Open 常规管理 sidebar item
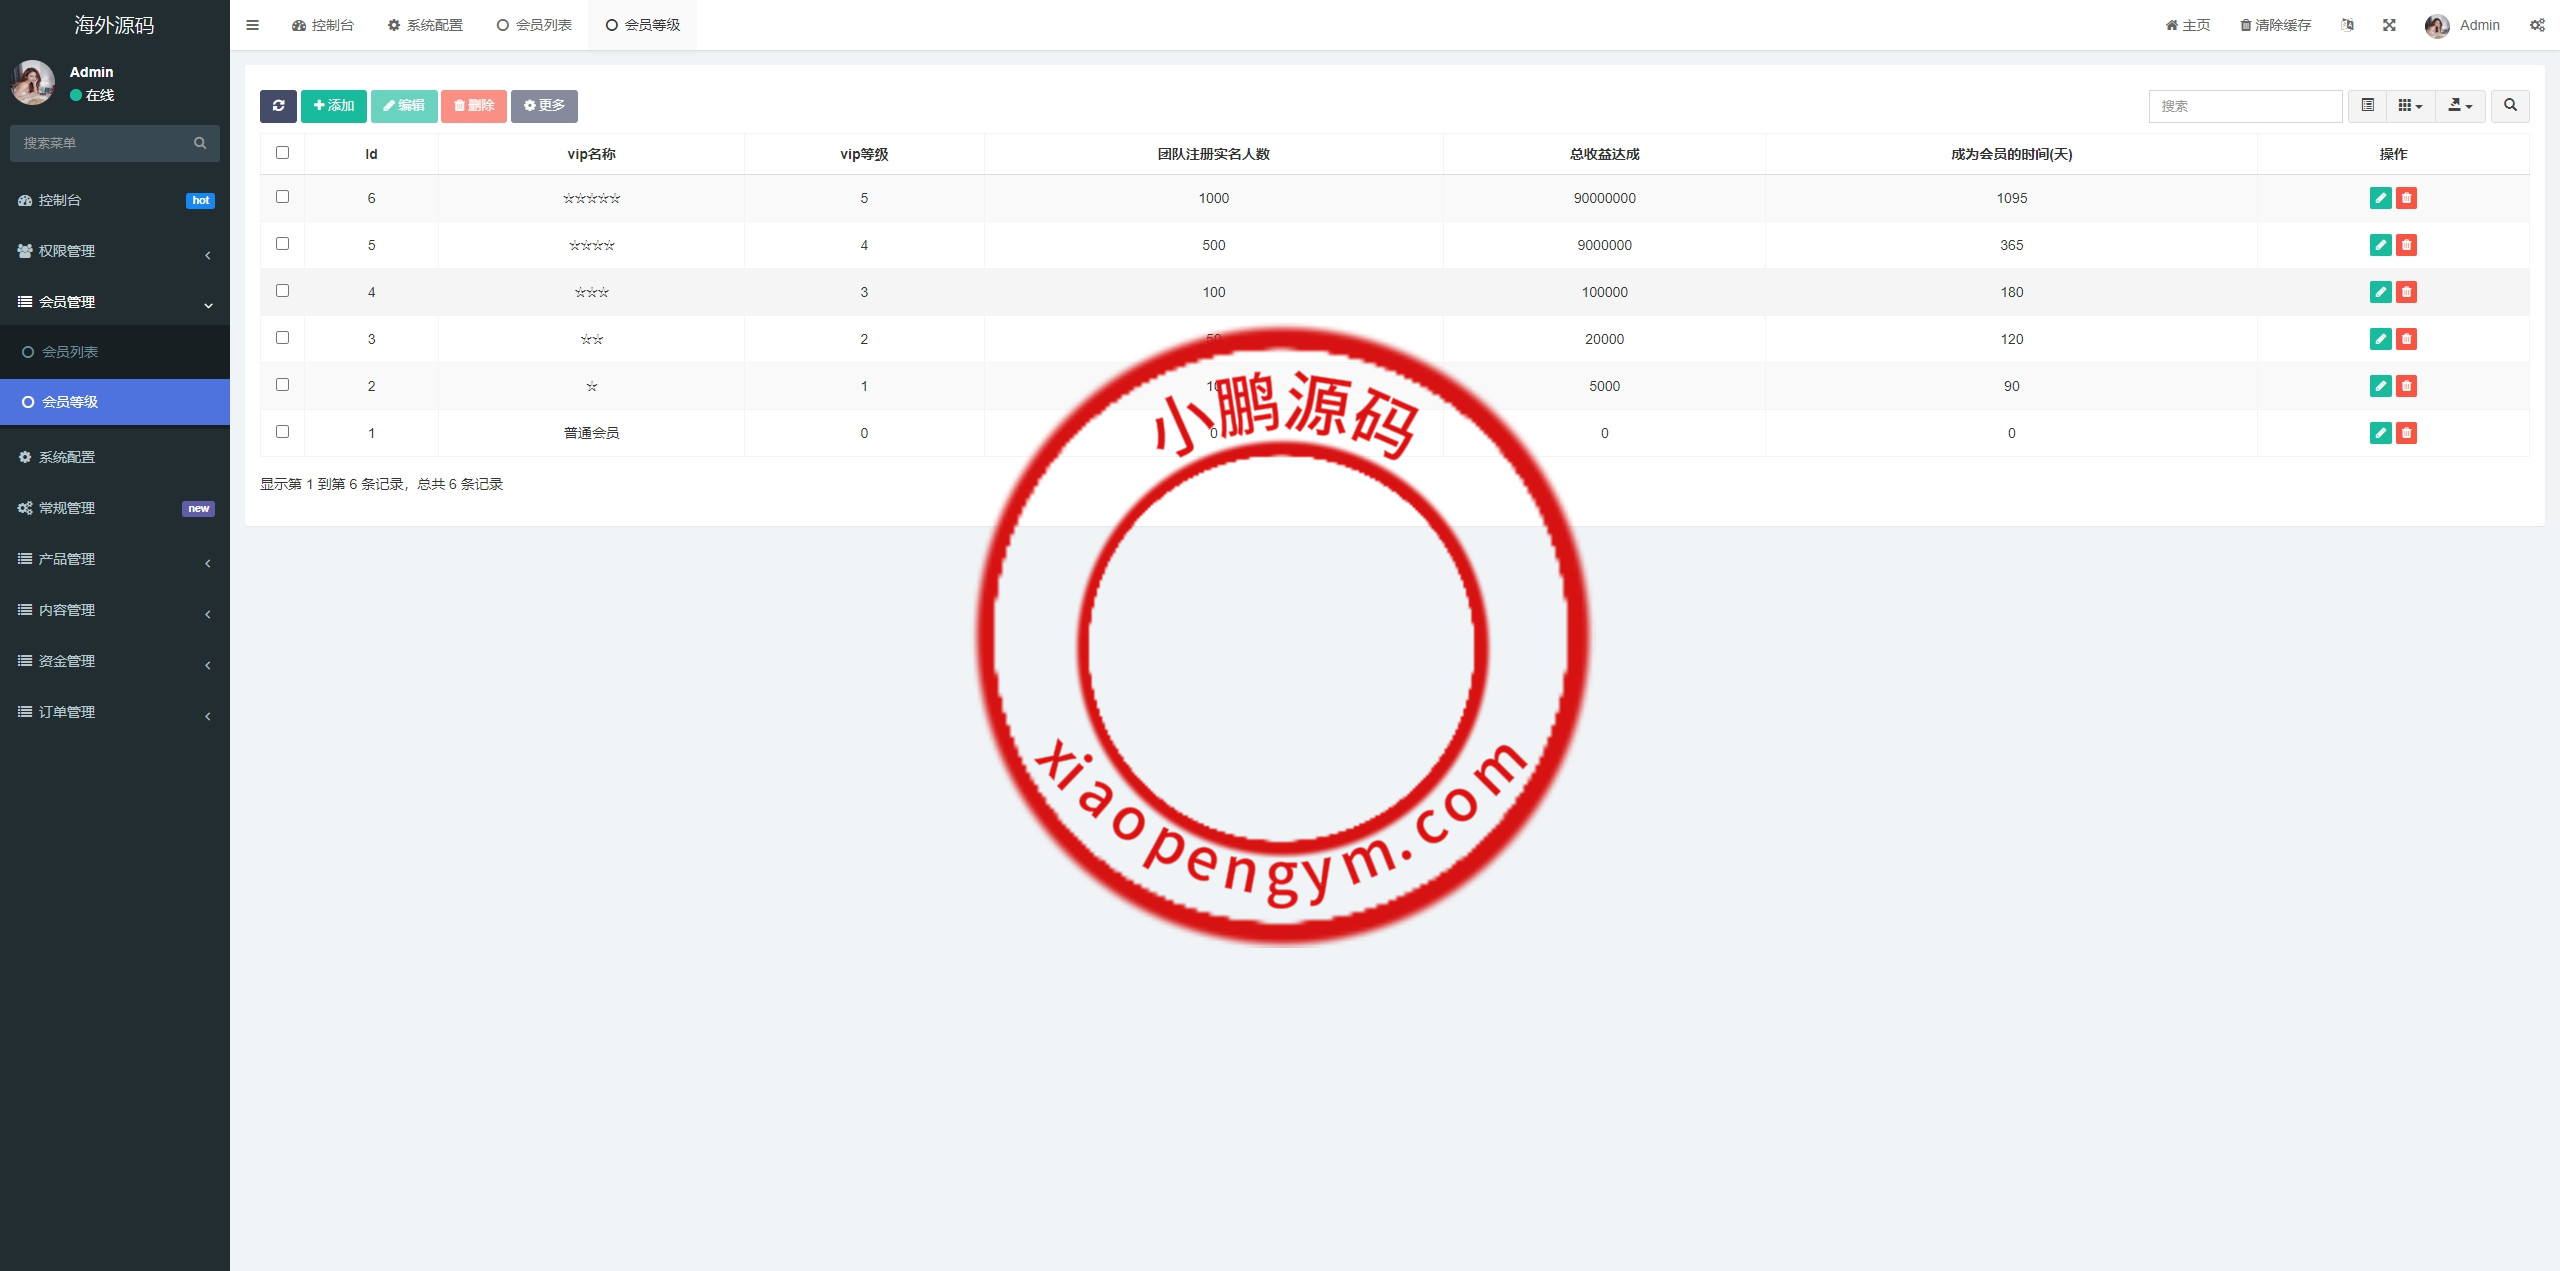The image size is (2560, 1271). (115, 508)
